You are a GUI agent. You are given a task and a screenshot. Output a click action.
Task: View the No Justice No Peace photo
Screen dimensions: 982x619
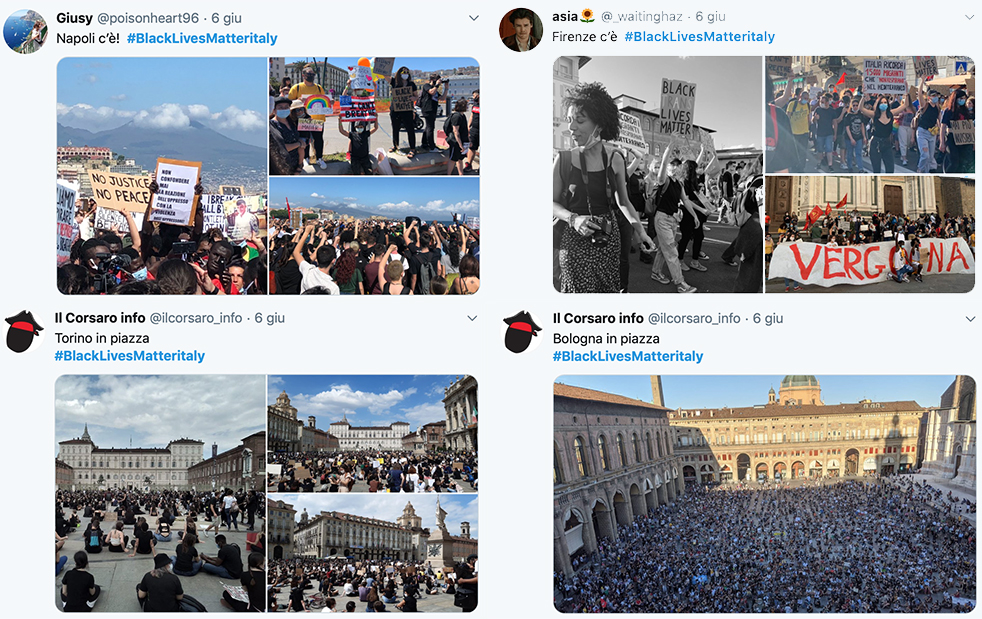pos(162,176)
